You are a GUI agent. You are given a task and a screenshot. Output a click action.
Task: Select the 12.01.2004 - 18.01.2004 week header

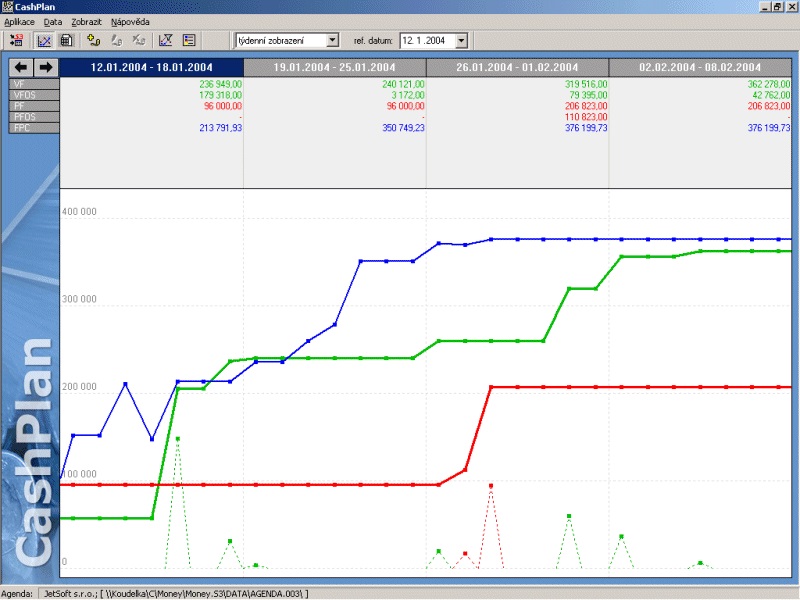click(152, 67)
